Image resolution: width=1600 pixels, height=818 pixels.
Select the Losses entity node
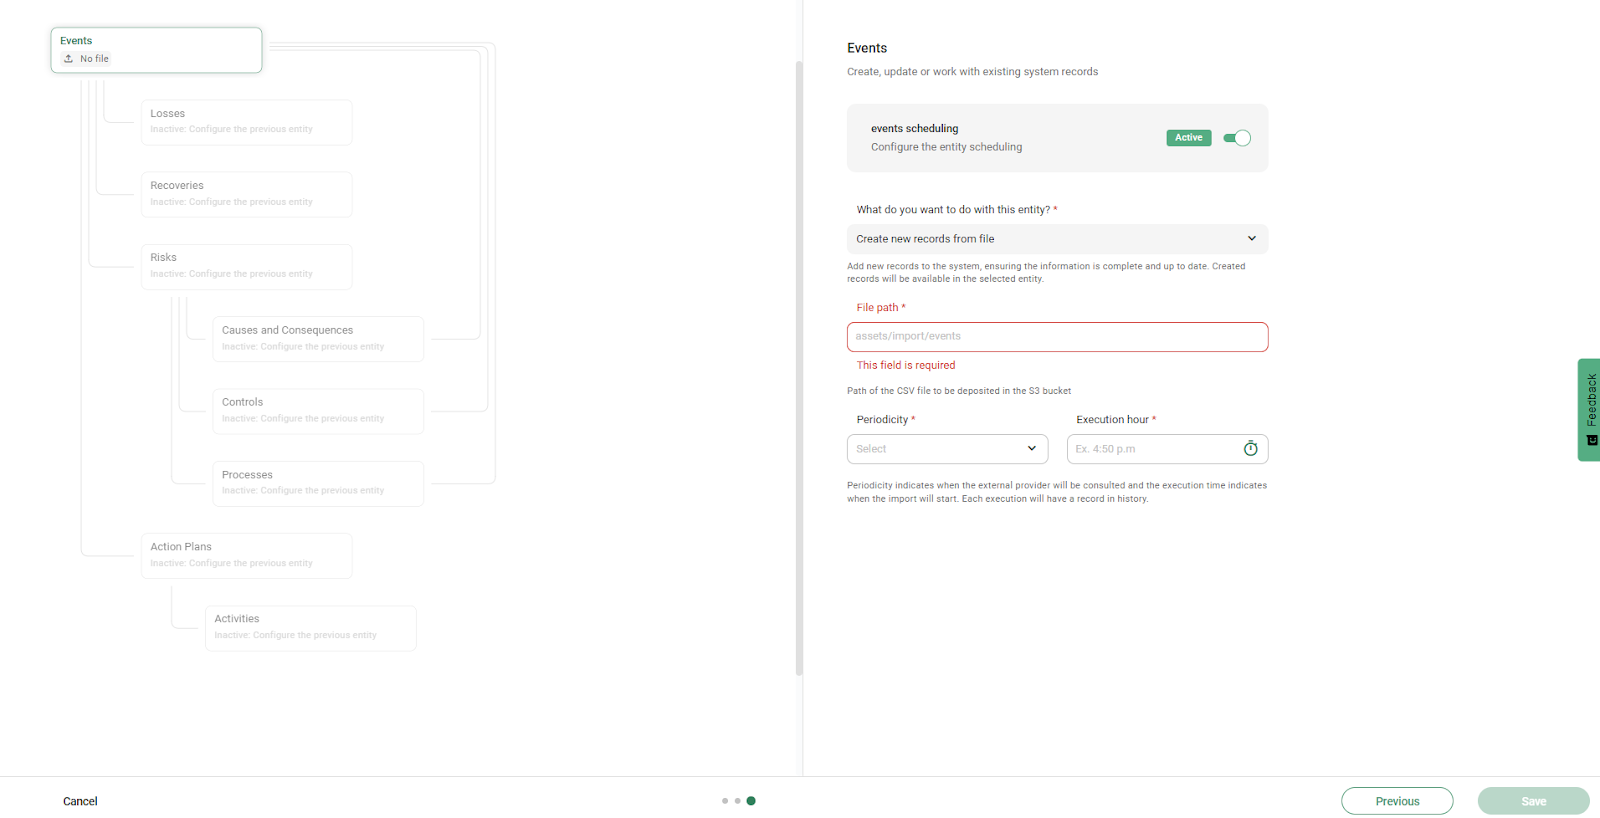246,122
